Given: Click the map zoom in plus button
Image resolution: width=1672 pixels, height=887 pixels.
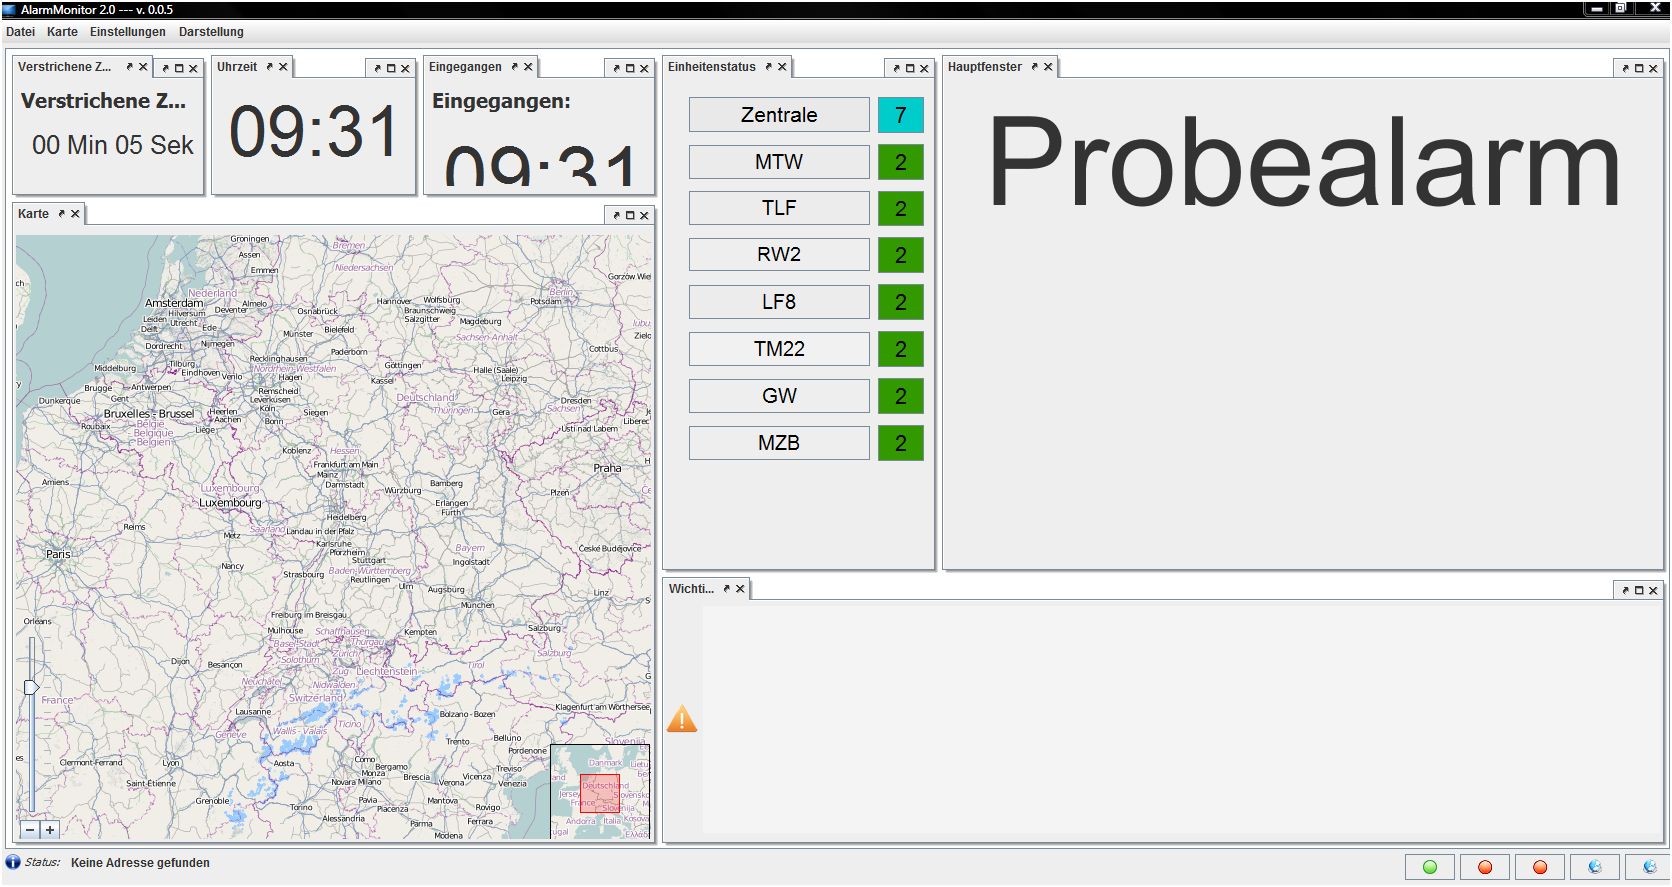Looking at the screenshot, I should click(x=50, y=830).
